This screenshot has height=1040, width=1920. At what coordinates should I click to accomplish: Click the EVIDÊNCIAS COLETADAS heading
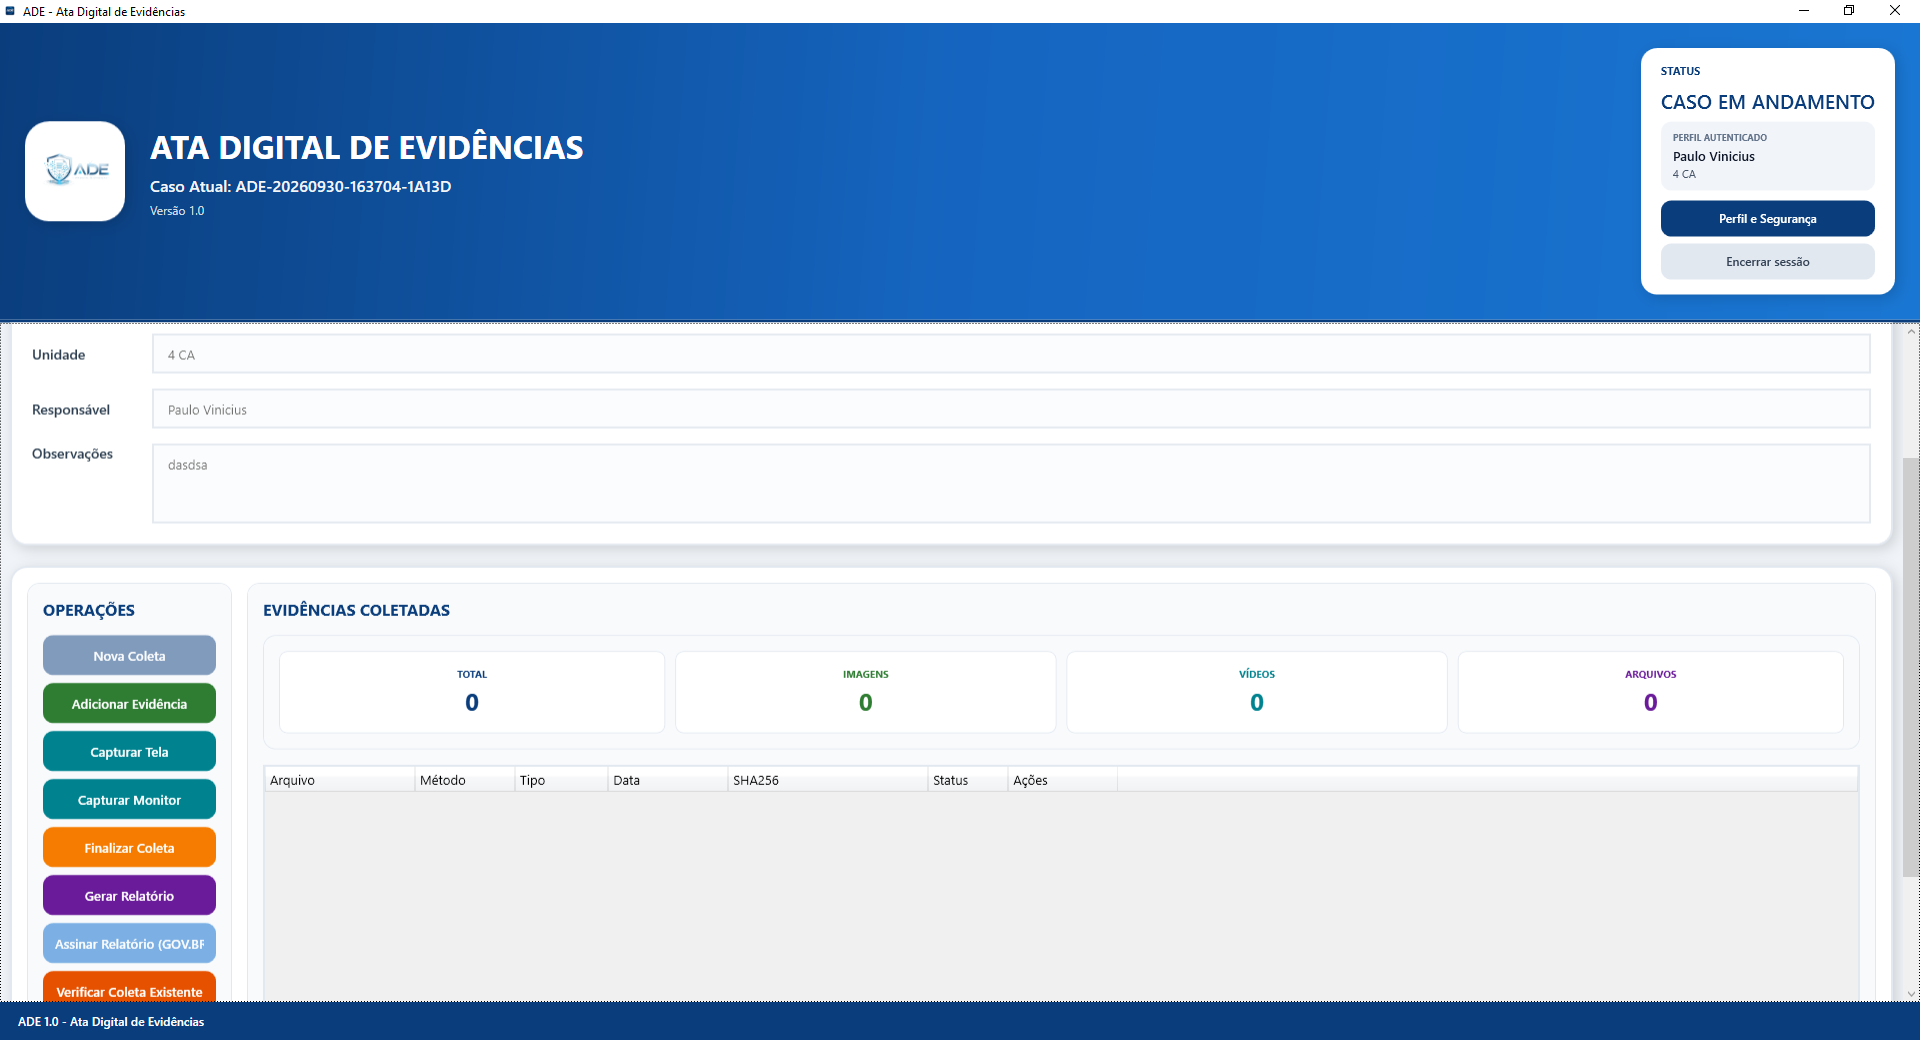point(356,610)
